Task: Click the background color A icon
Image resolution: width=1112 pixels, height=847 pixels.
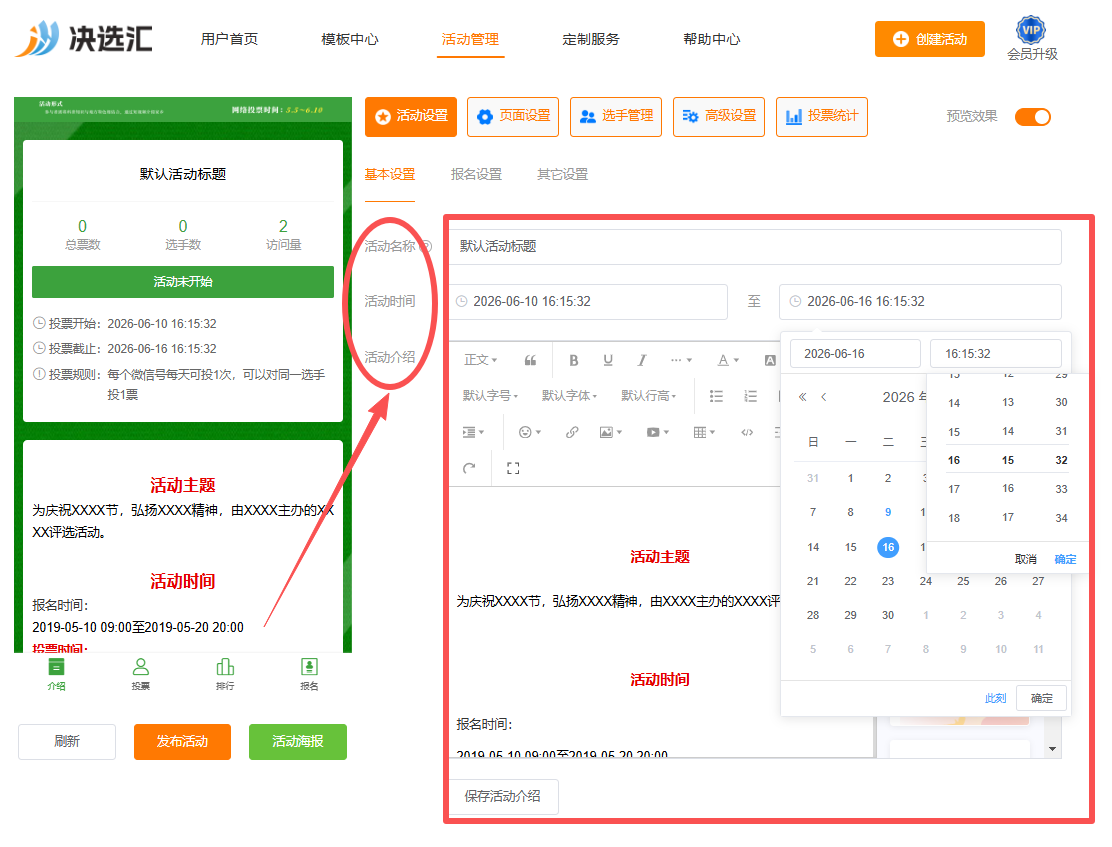Action: pyautogui.click(x=770, y=360)
